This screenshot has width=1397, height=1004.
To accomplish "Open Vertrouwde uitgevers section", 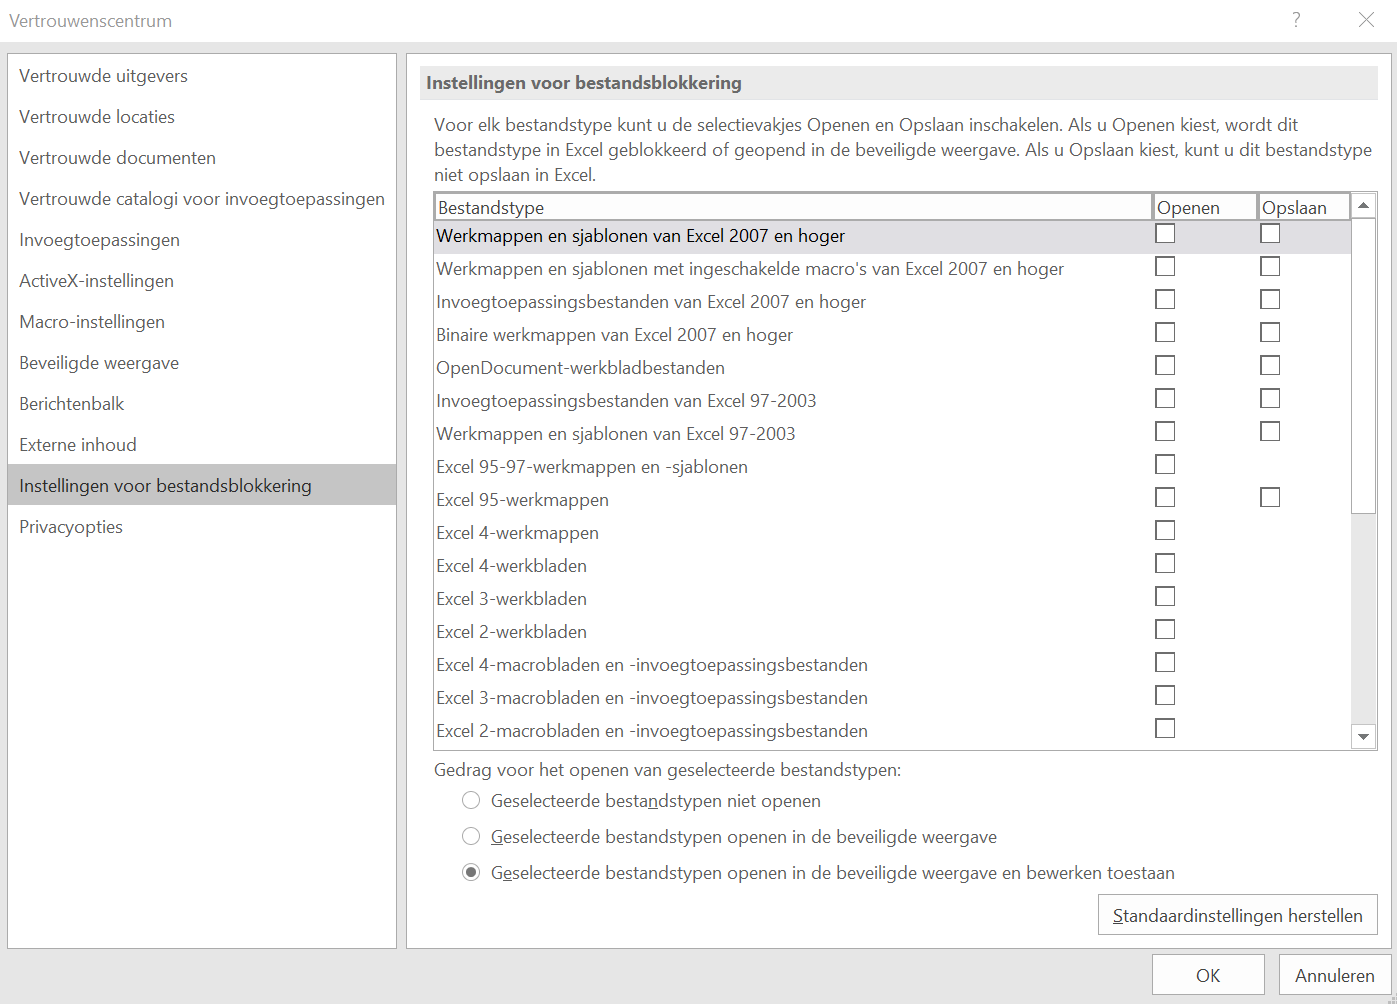I will [202, 76].
